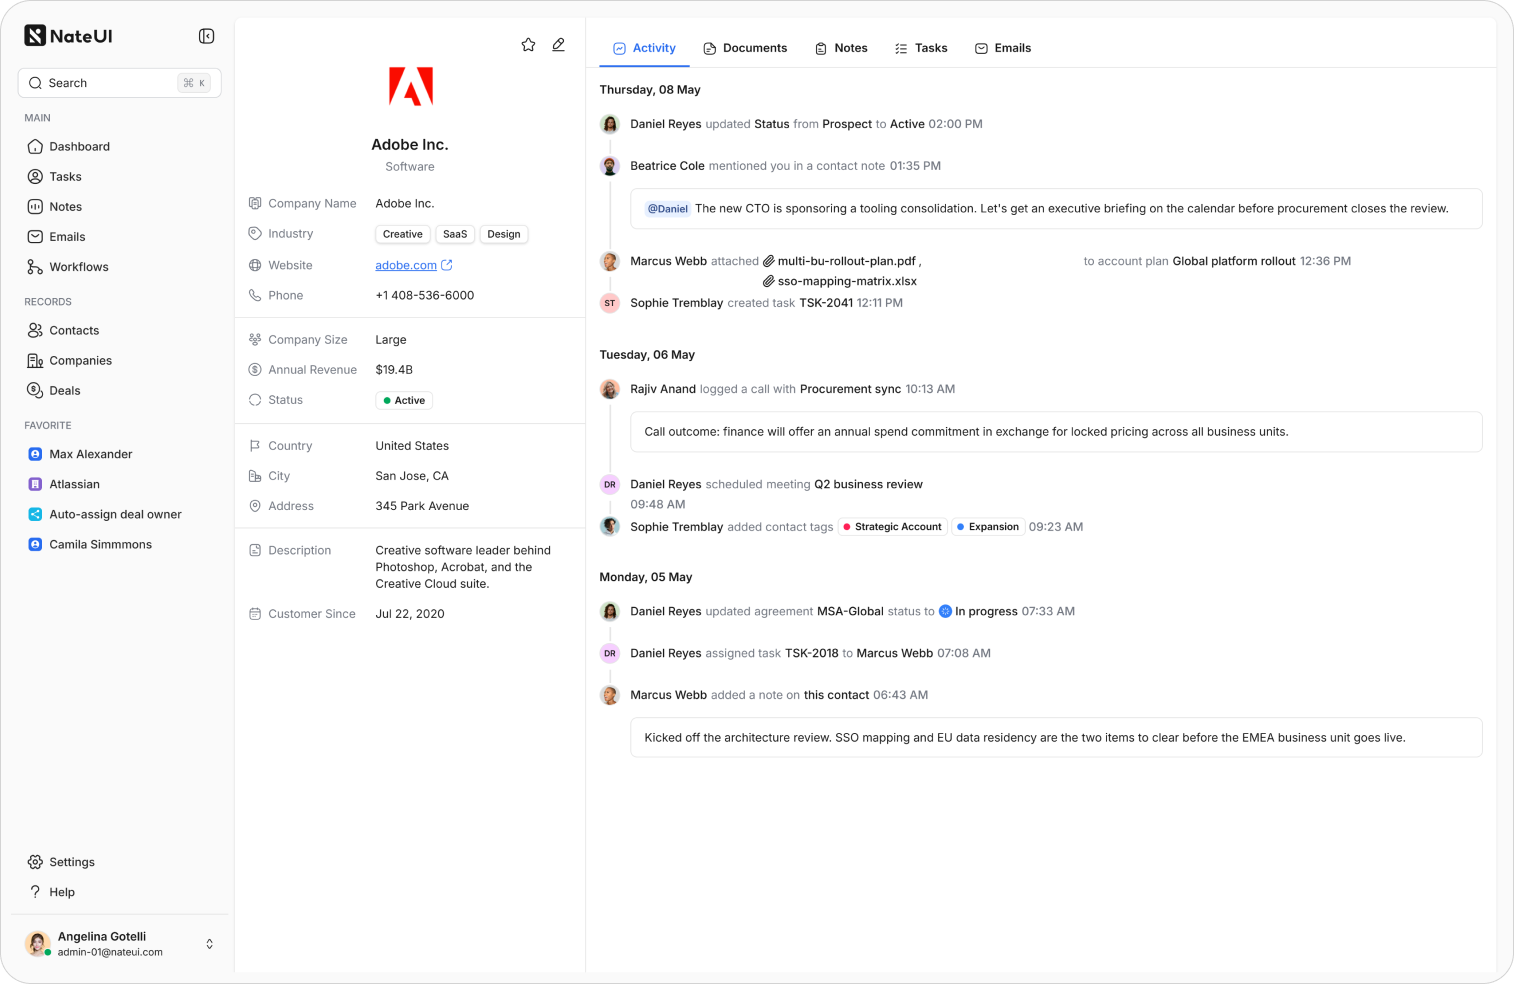Collapse the sidebar panel icon

click(207, 36)
